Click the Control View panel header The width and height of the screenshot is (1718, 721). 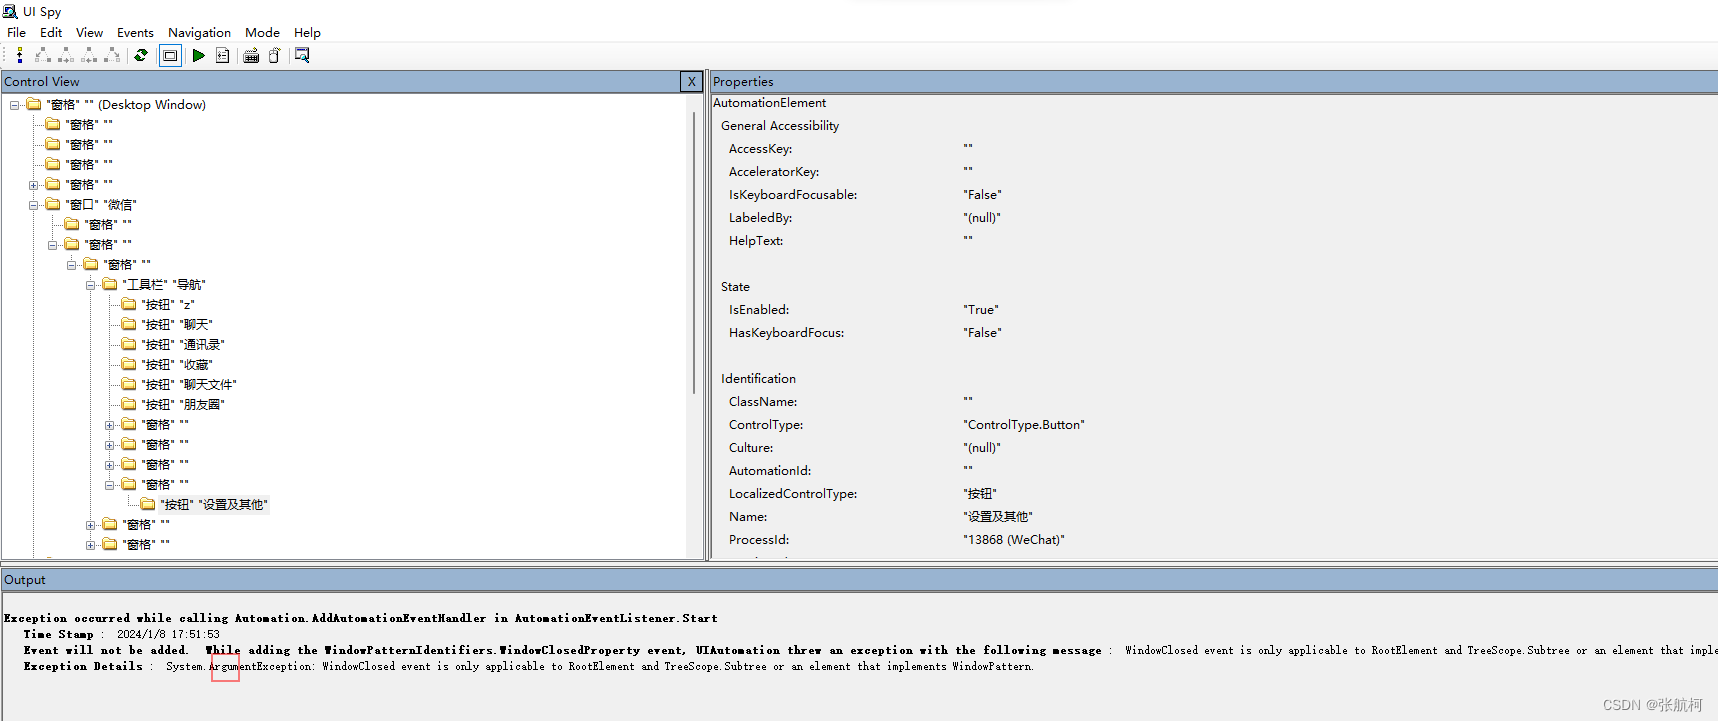(x=340, y=82)
